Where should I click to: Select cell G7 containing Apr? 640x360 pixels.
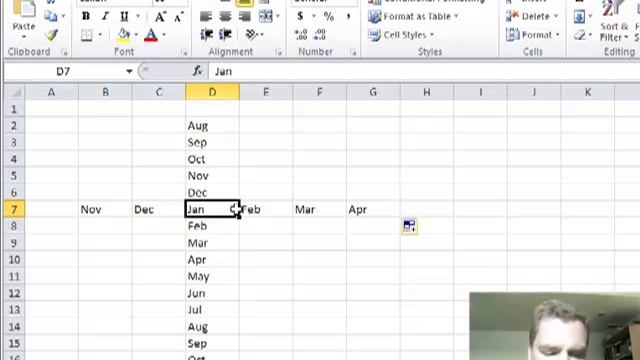[373, 209]
